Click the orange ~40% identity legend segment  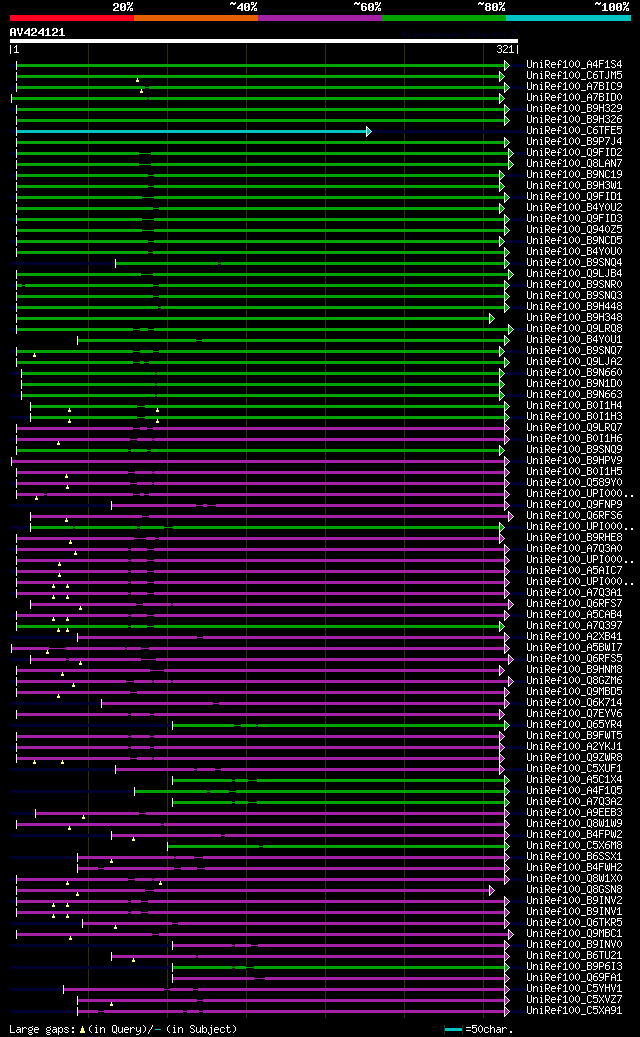pyautogui.click(x=196, y=18)
